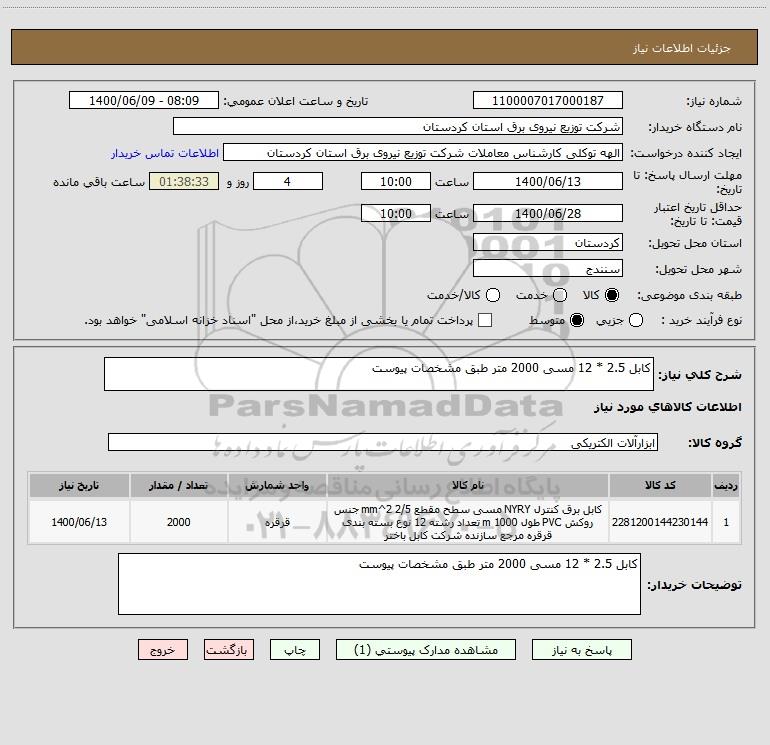Click the NYRY cable product name cell
The image size is (770, 745).
coord(468,522)
